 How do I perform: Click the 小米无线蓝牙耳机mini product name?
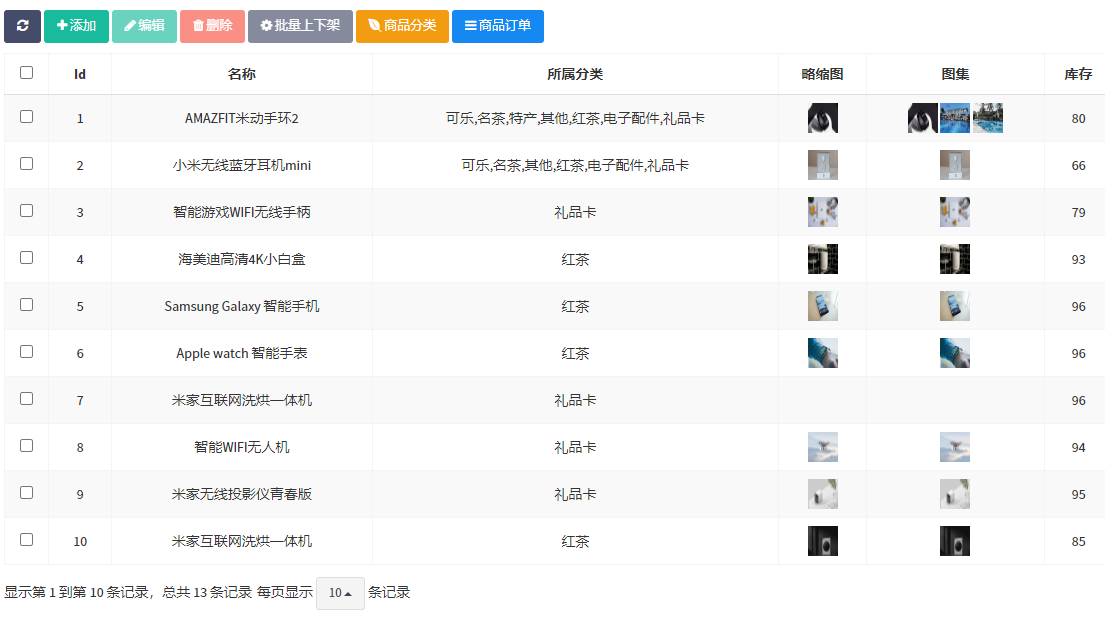(x=241, y=165)
